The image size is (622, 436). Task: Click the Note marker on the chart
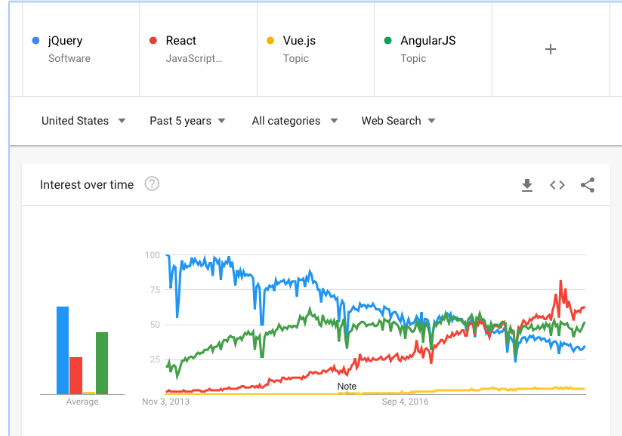pyautogui.click(x=347, y=386)
